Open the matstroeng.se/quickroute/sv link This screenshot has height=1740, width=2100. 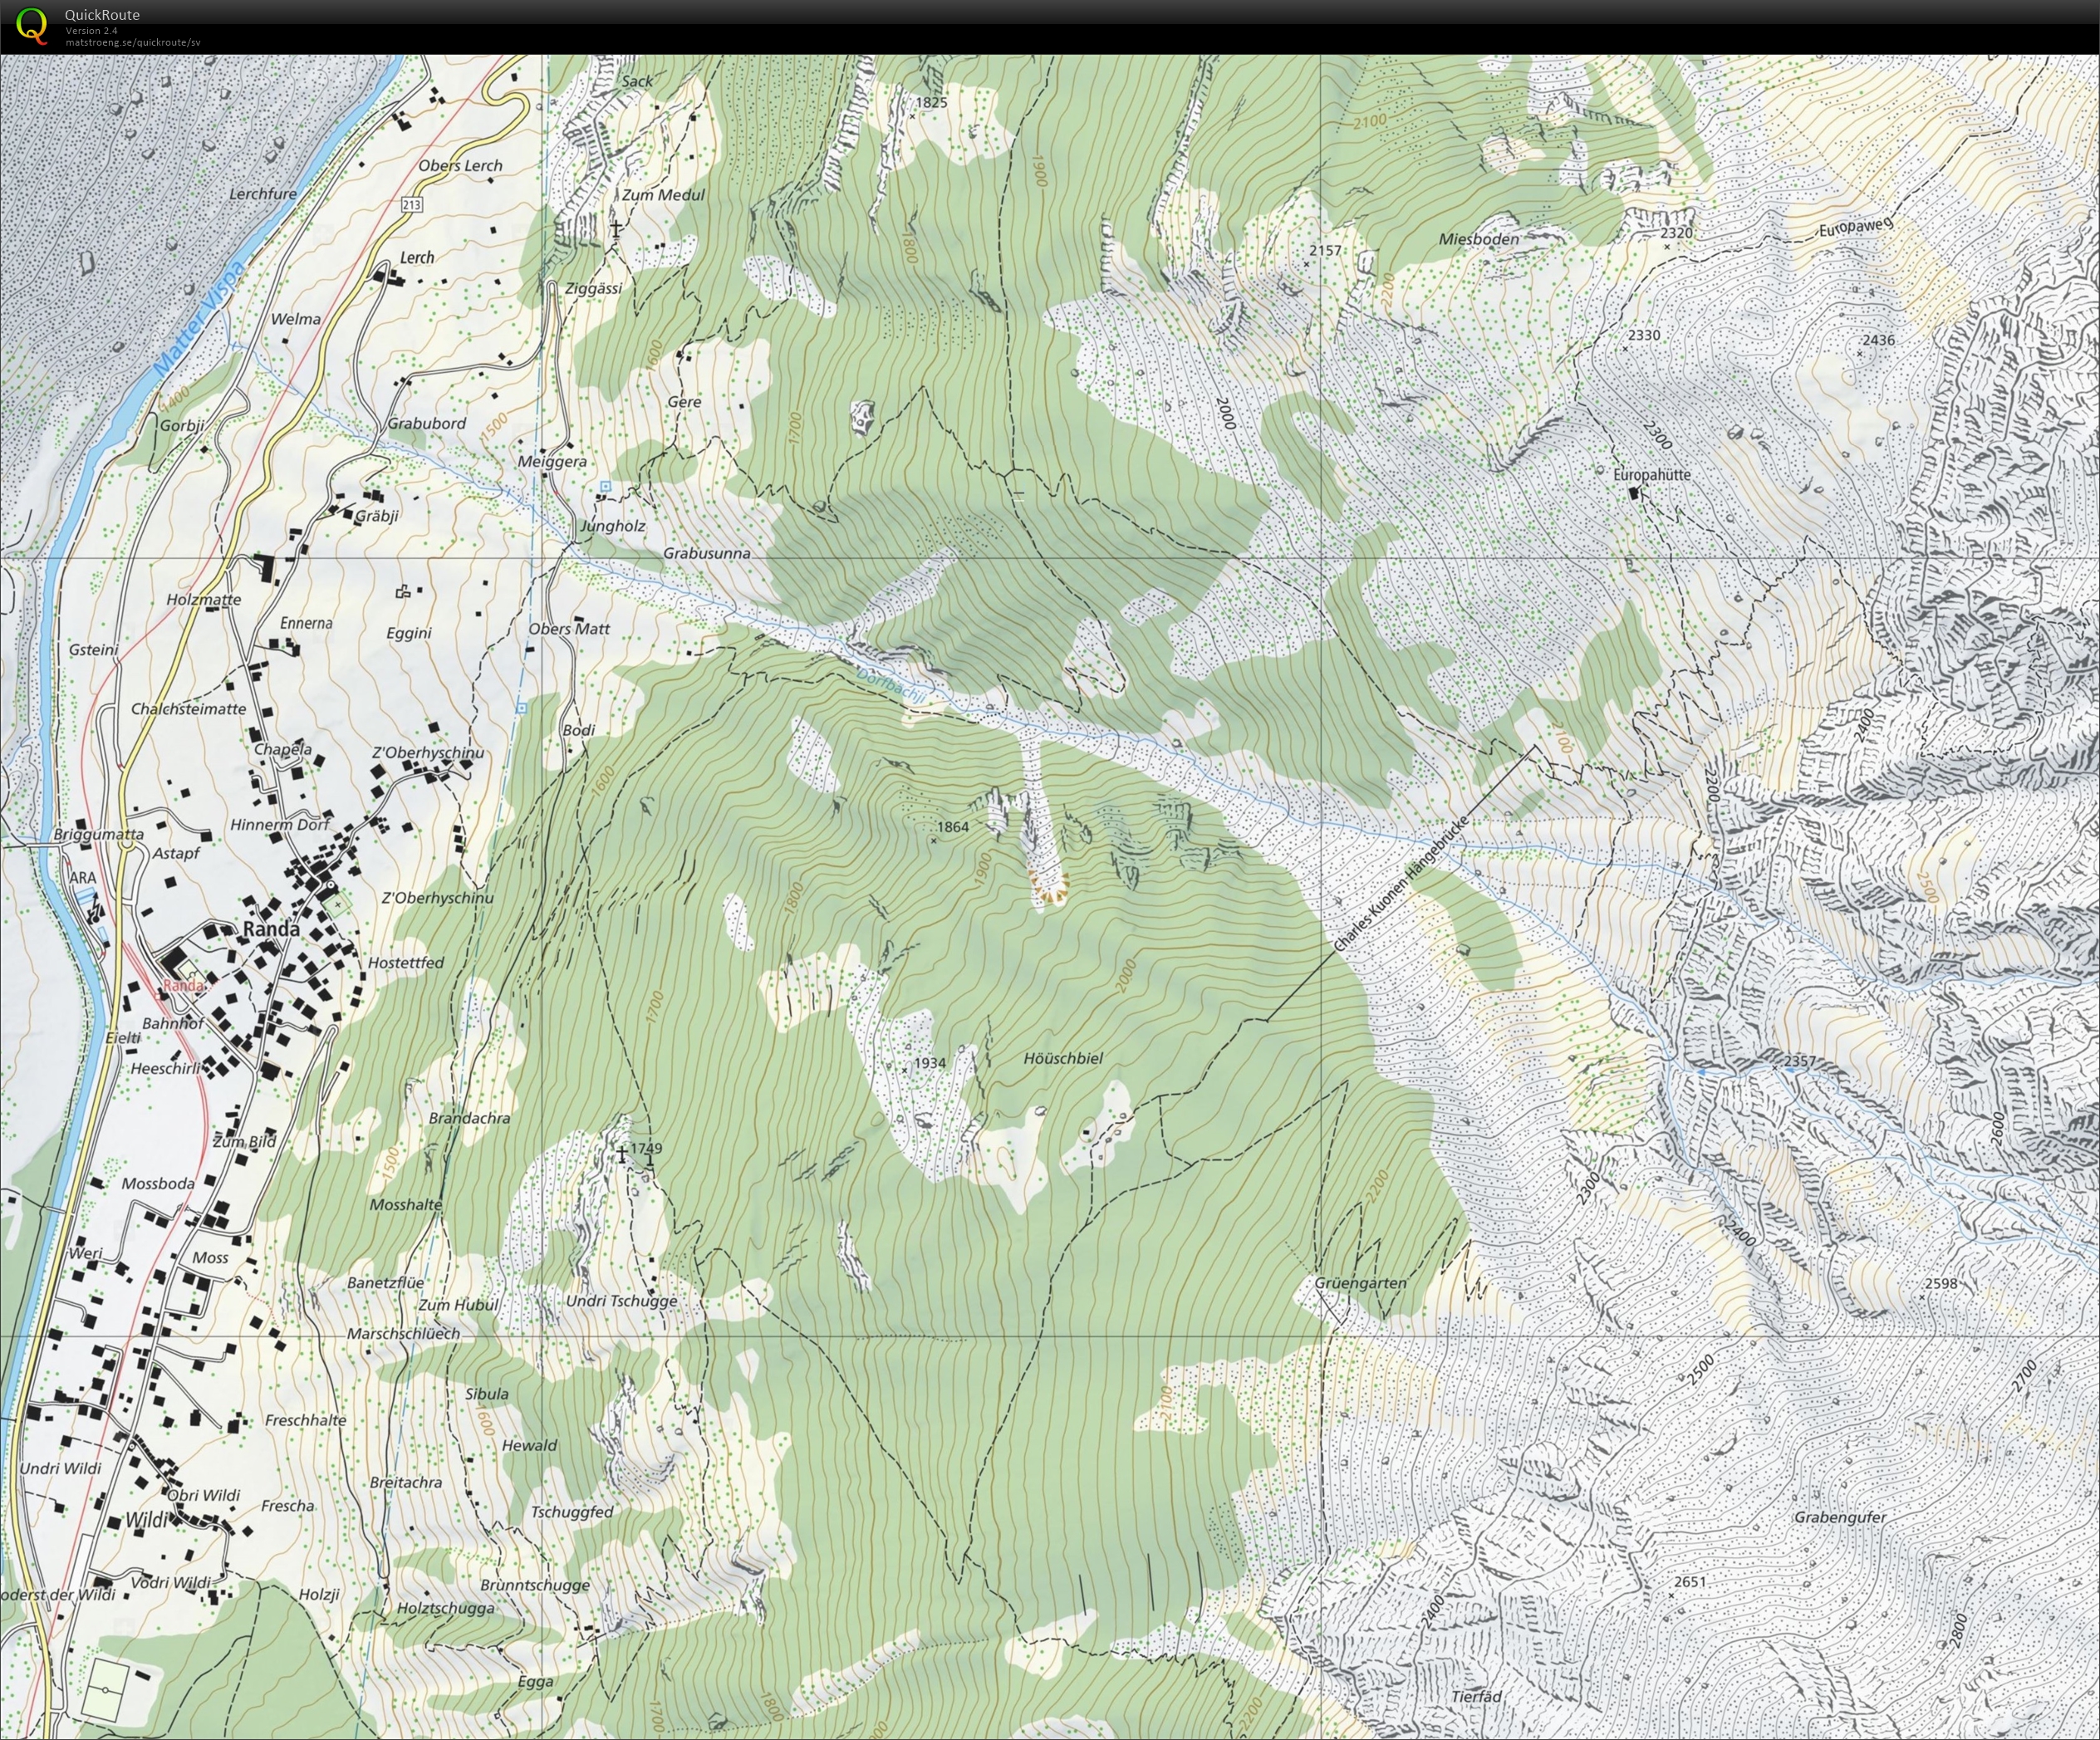point(133,42)
